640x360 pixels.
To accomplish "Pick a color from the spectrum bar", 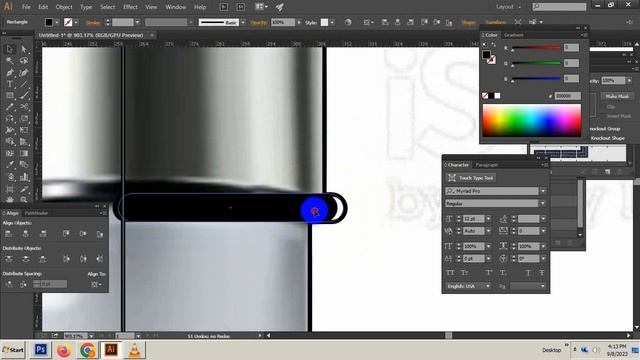I will click(531, 120).
